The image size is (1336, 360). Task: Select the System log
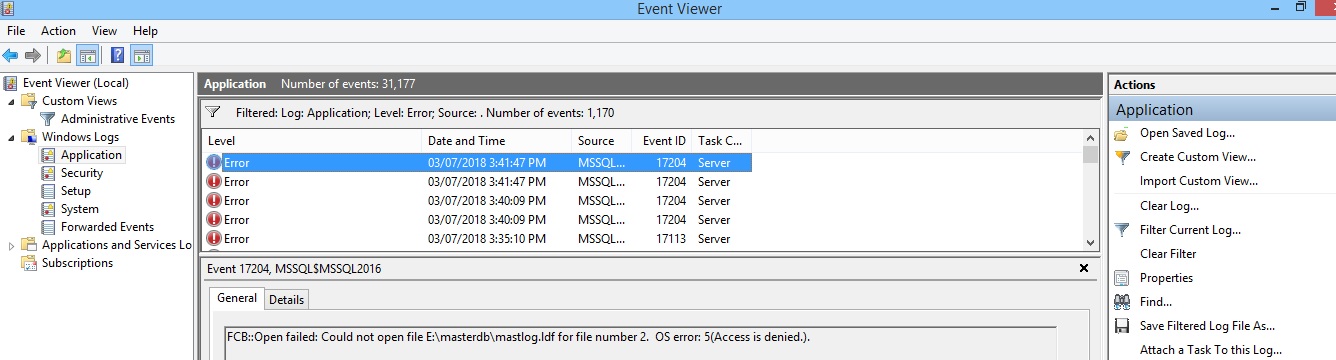[x=80, y=209]
